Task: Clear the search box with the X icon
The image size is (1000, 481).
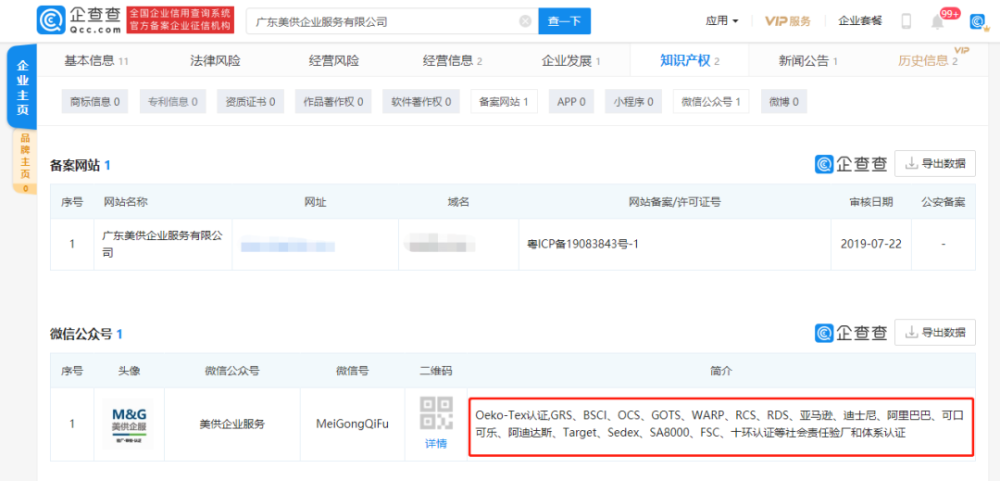Action: click(526, 22)
